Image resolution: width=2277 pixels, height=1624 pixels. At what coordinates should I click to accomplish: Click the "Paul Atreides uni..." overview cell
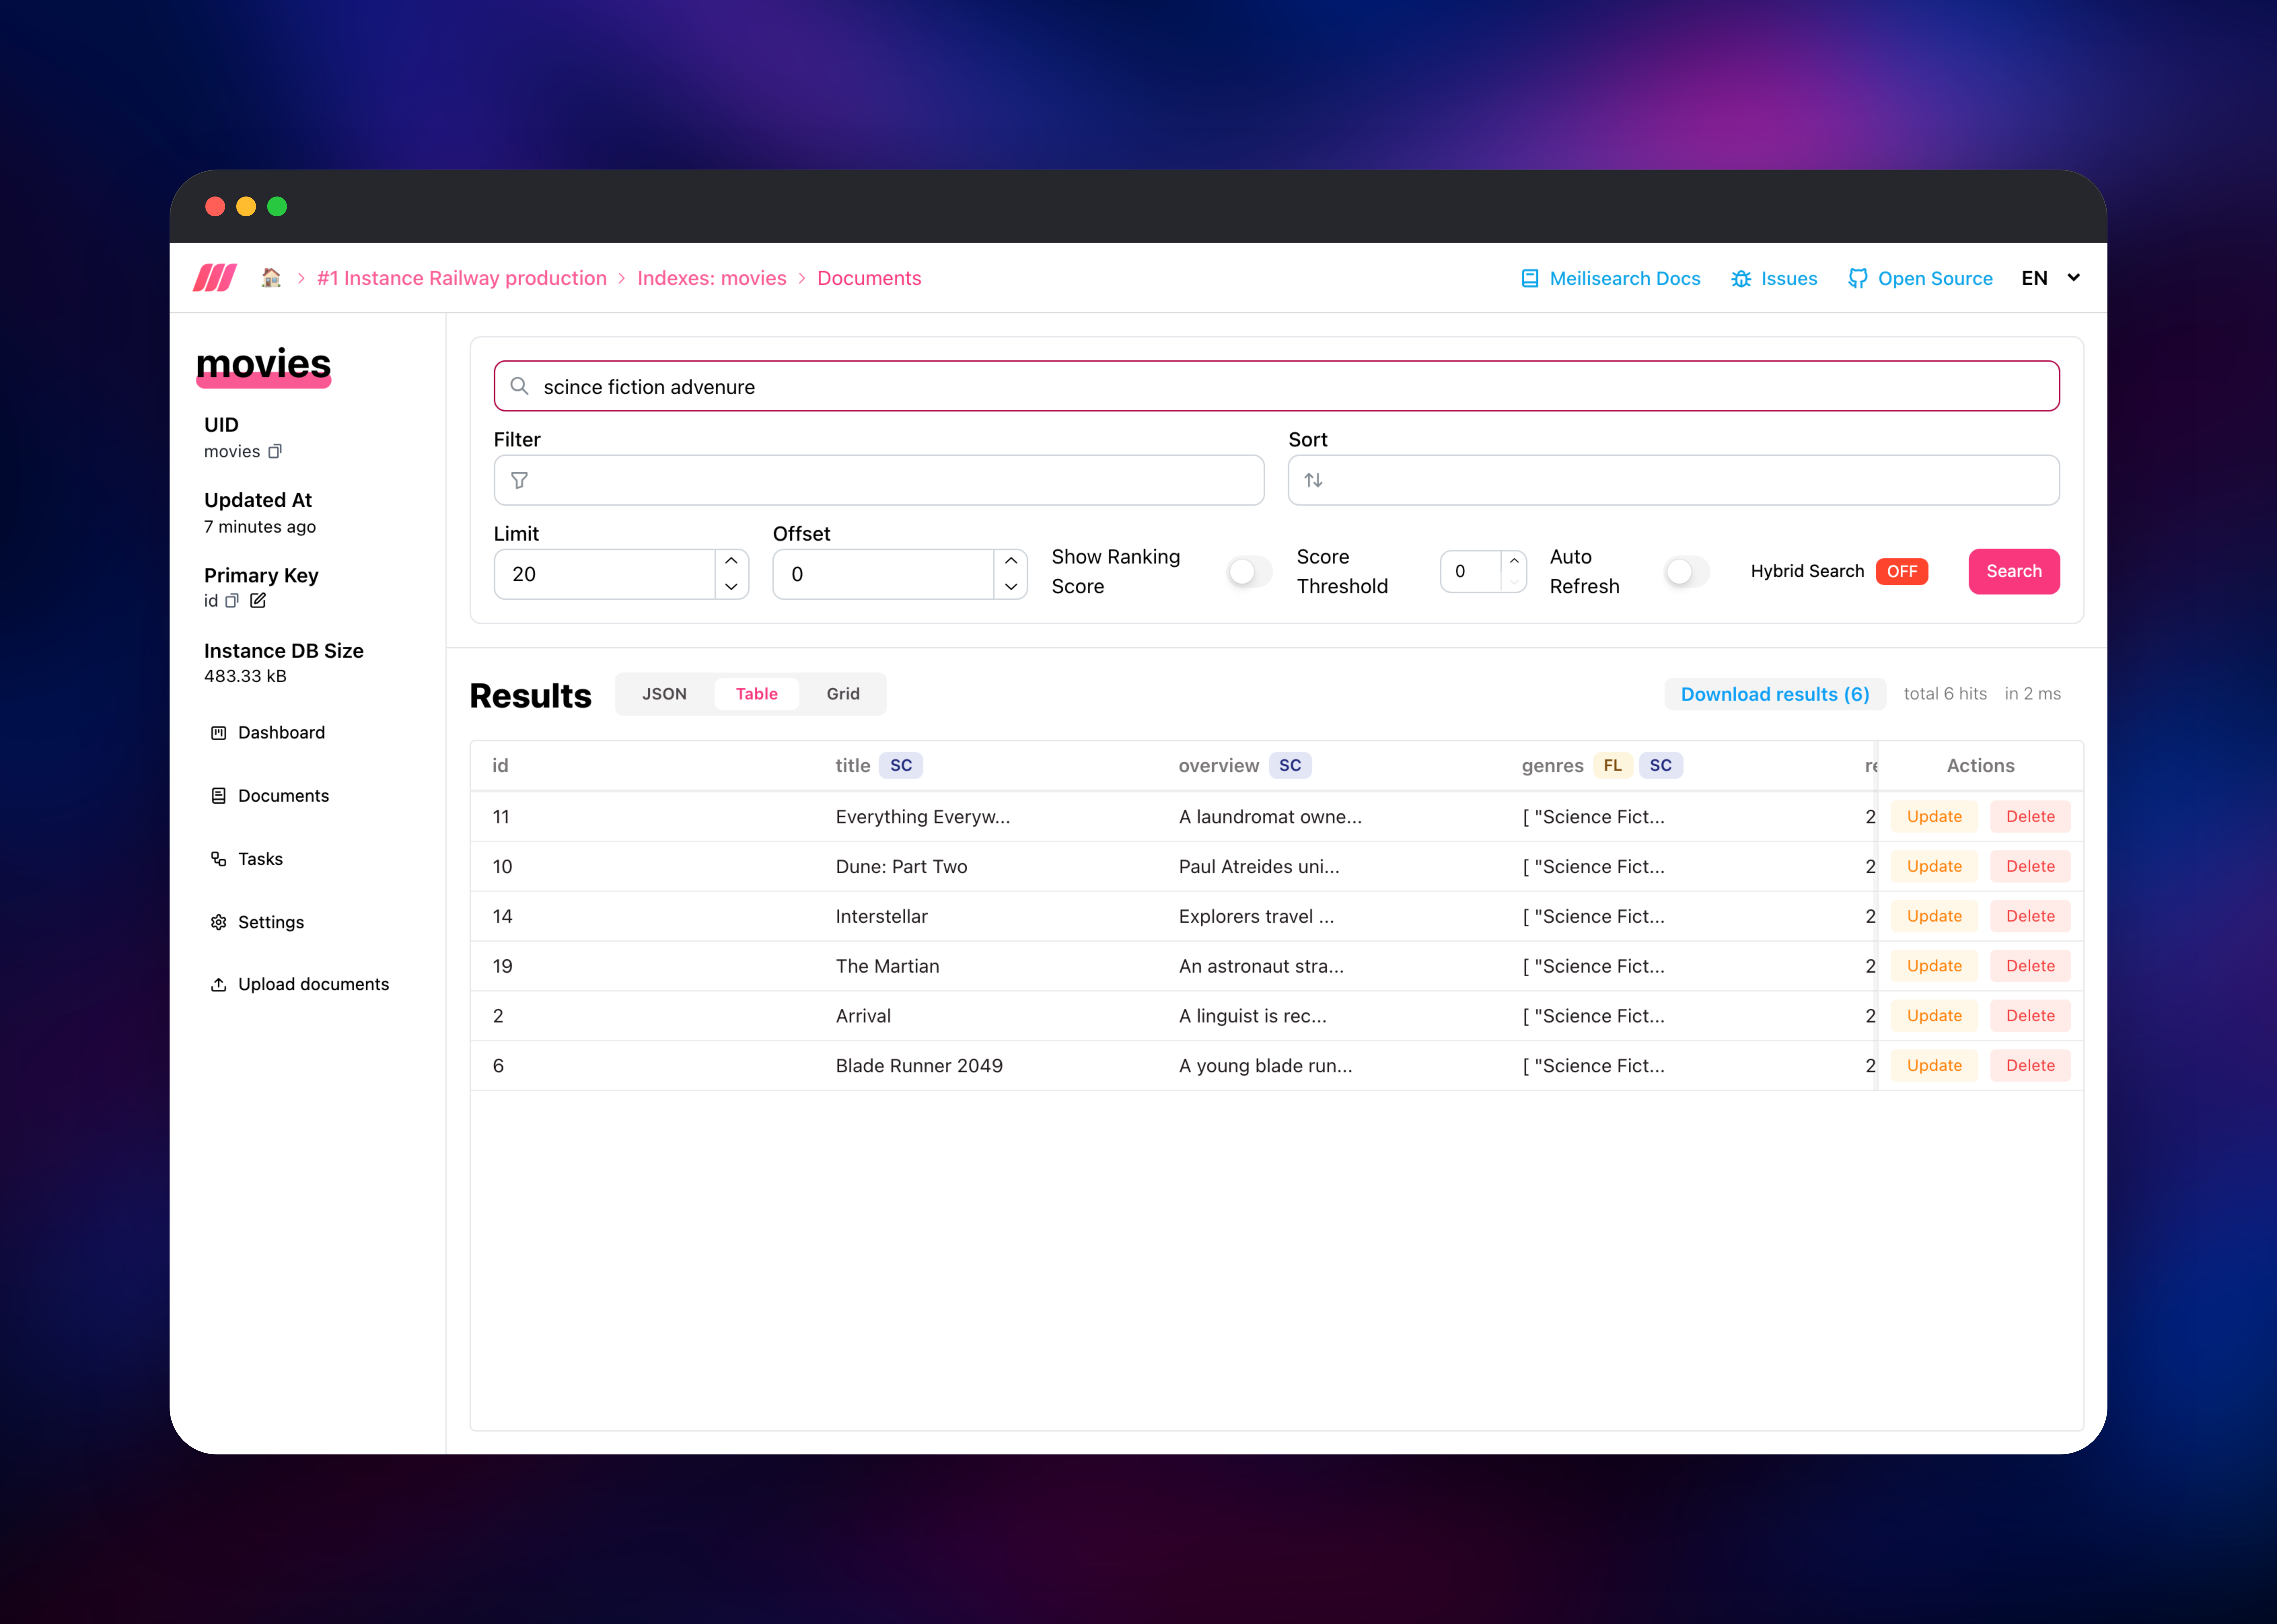coord(1259,867)
